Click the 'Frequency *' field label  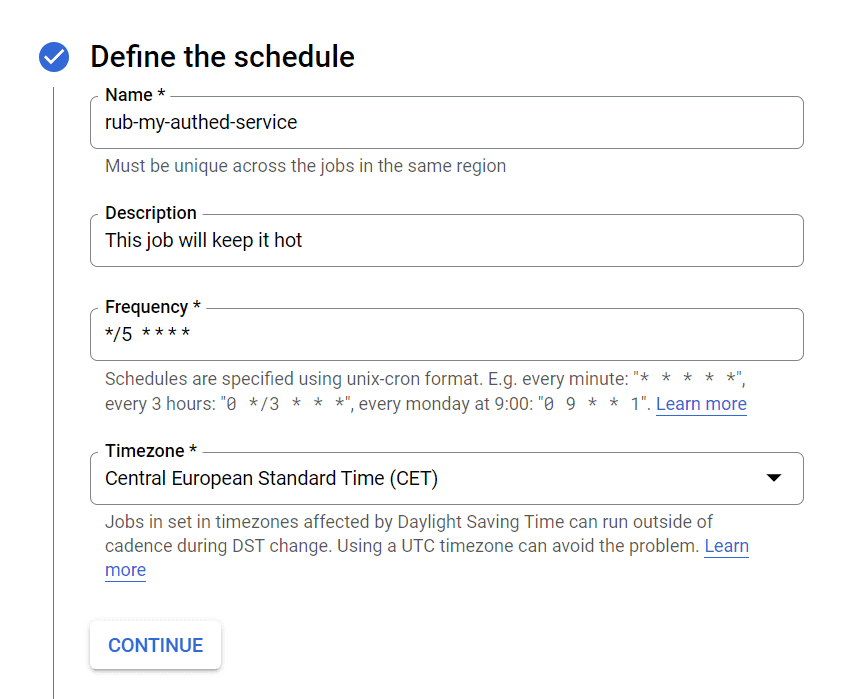coord(152,307)
